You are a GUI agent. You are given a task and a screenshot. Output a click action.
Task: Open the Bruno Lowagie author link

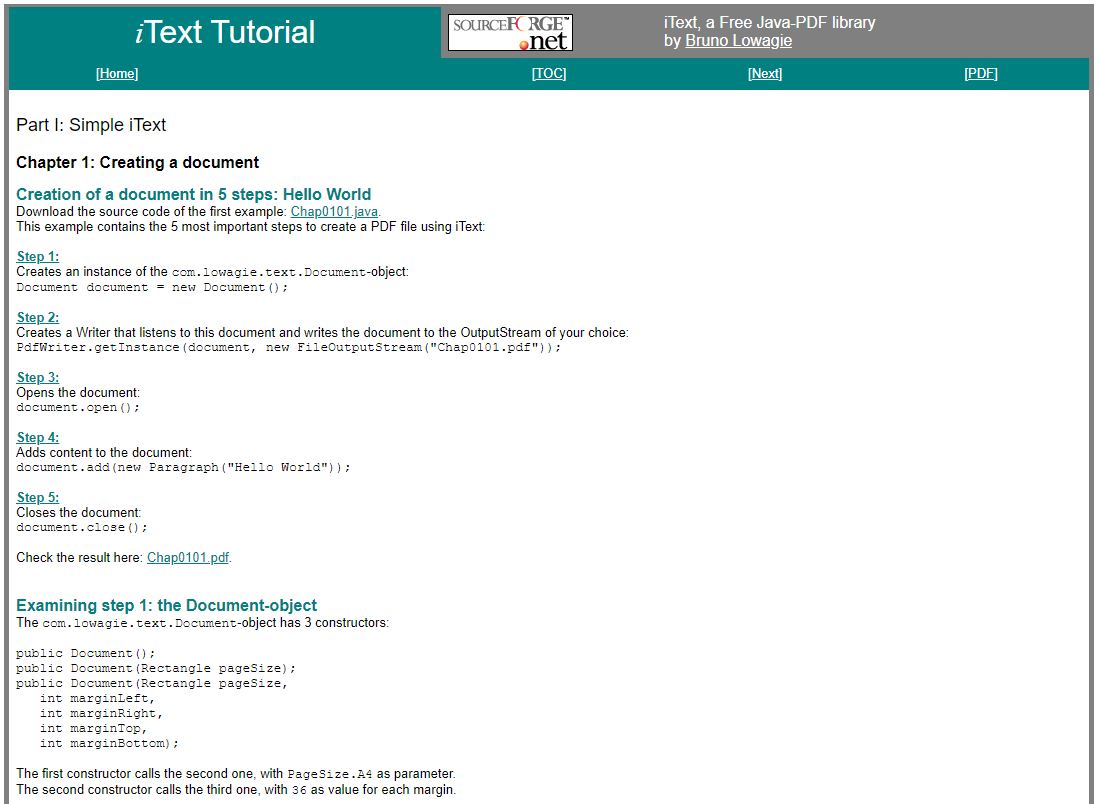click(x=739, y=41)
